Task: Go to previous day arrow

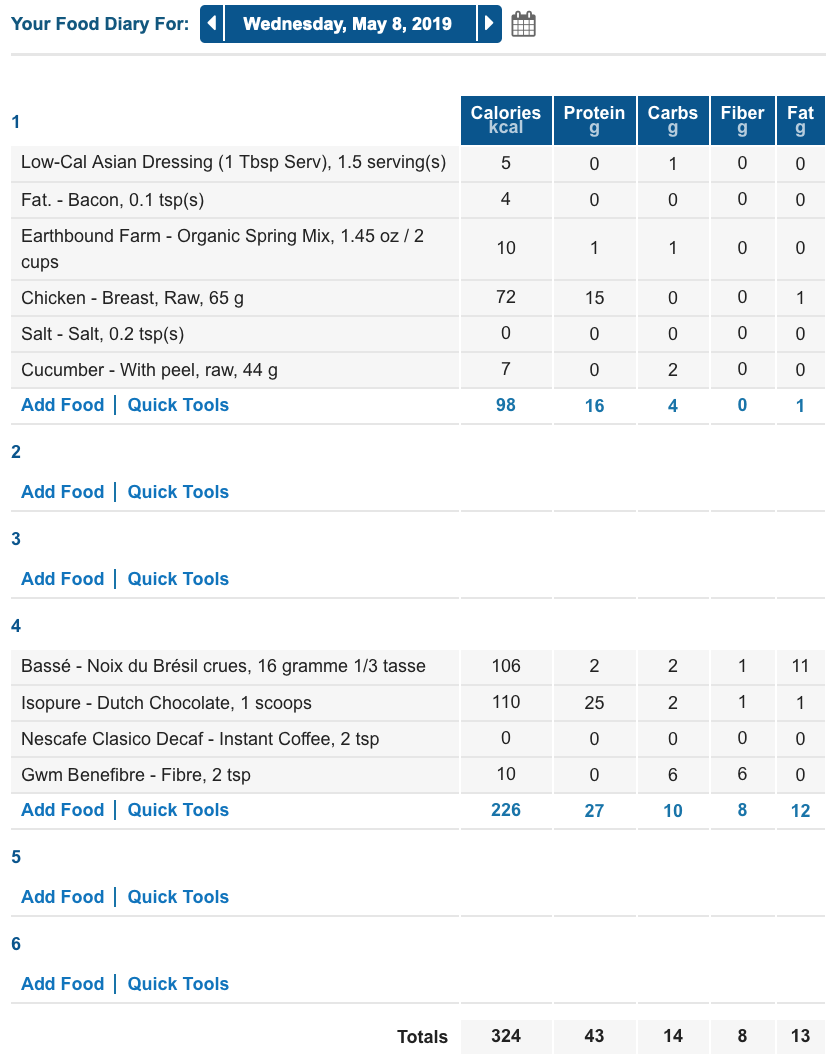Action: pos(212,24)
